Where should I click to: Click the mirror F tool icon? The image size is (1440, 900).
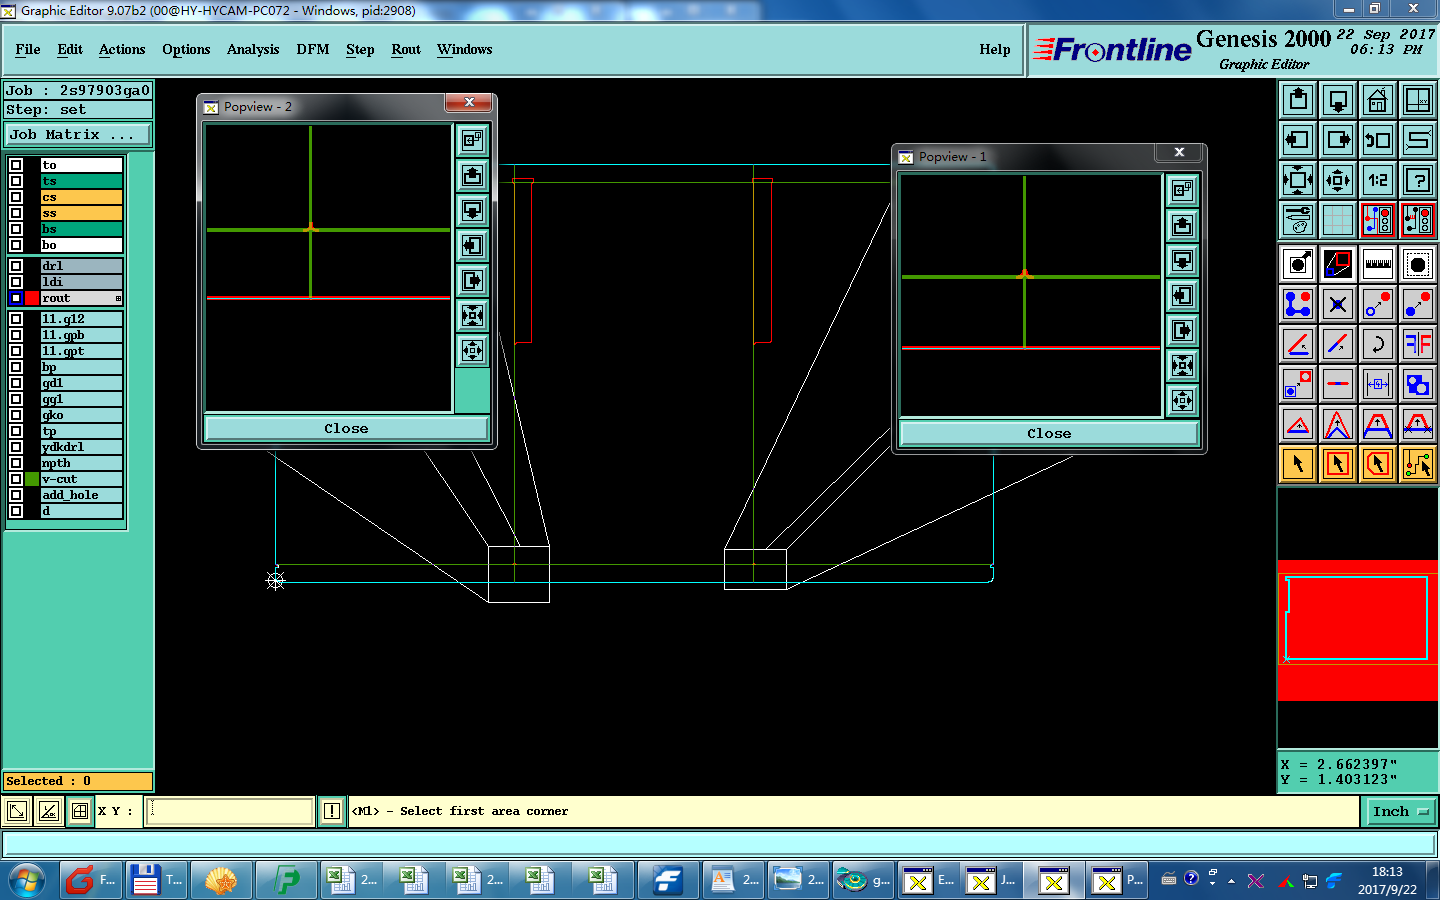coord(1418,344)
